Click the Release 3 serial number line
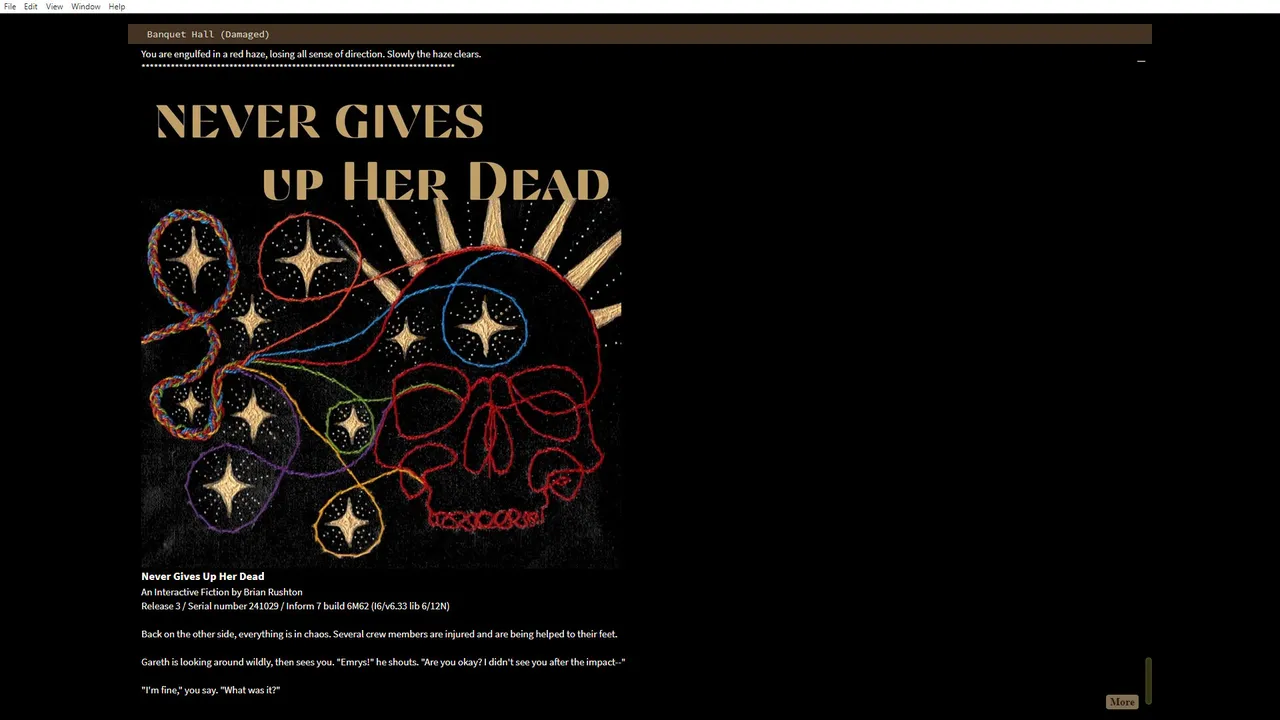This screenshot has height=720, width=1280. [295, 606]
